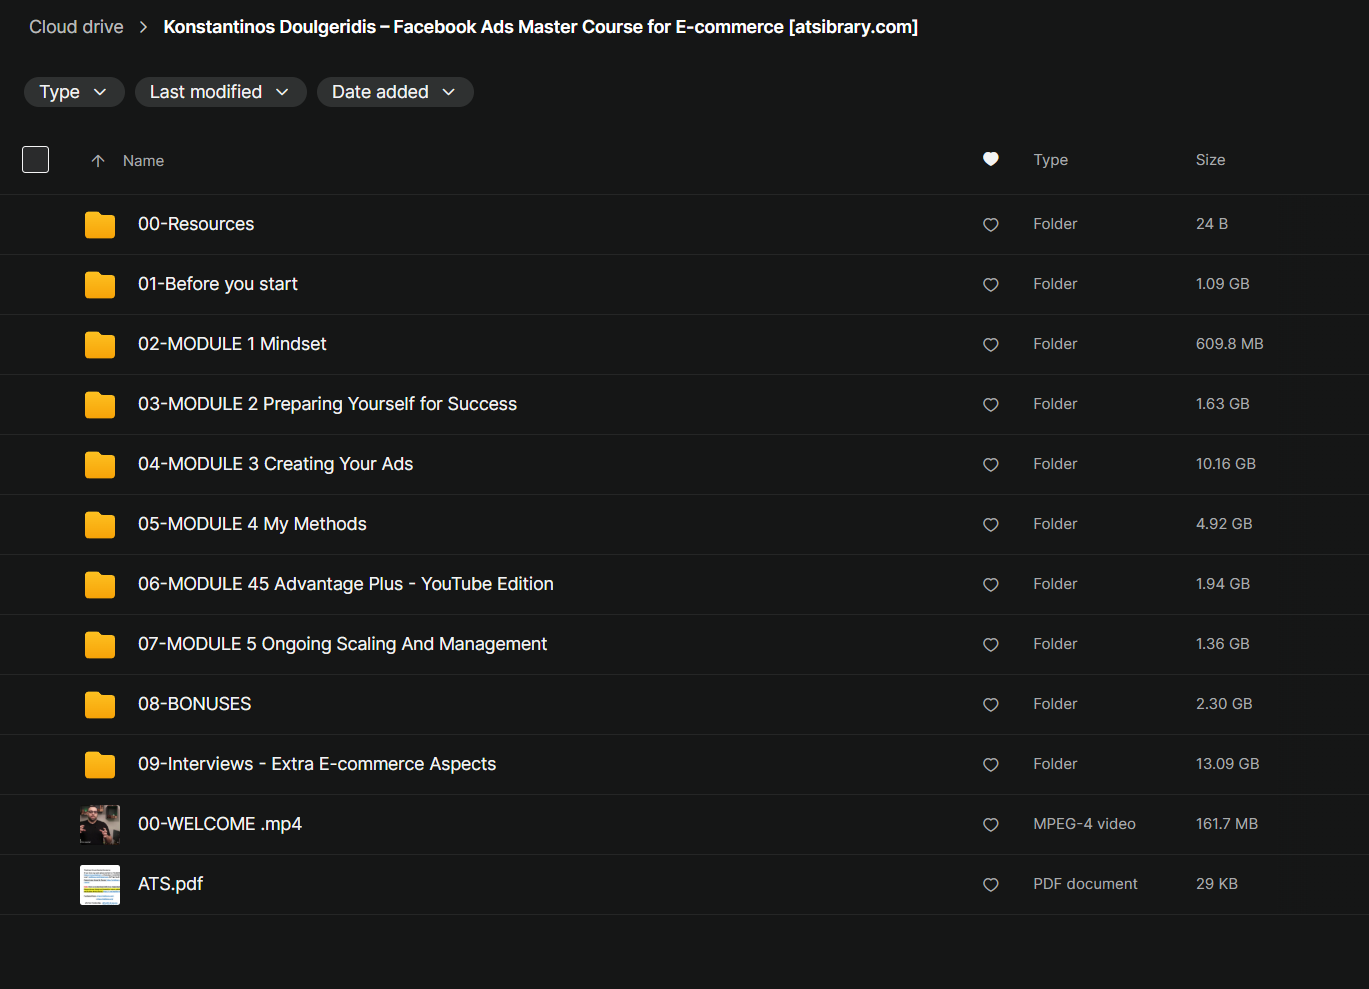Click the 08-BONUSES folder icon
This screenshot has width=1369, height=989.
[x=100, y=705]
